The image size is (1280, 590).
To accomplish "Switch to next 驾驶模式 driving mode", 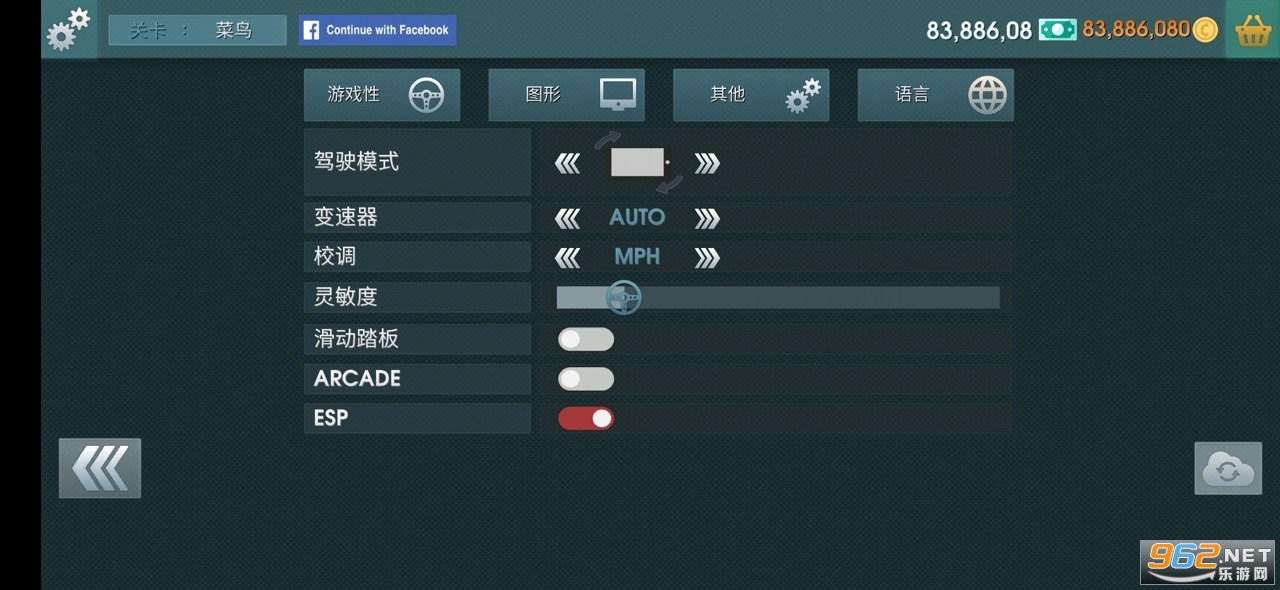I will (x=707, y=163).
